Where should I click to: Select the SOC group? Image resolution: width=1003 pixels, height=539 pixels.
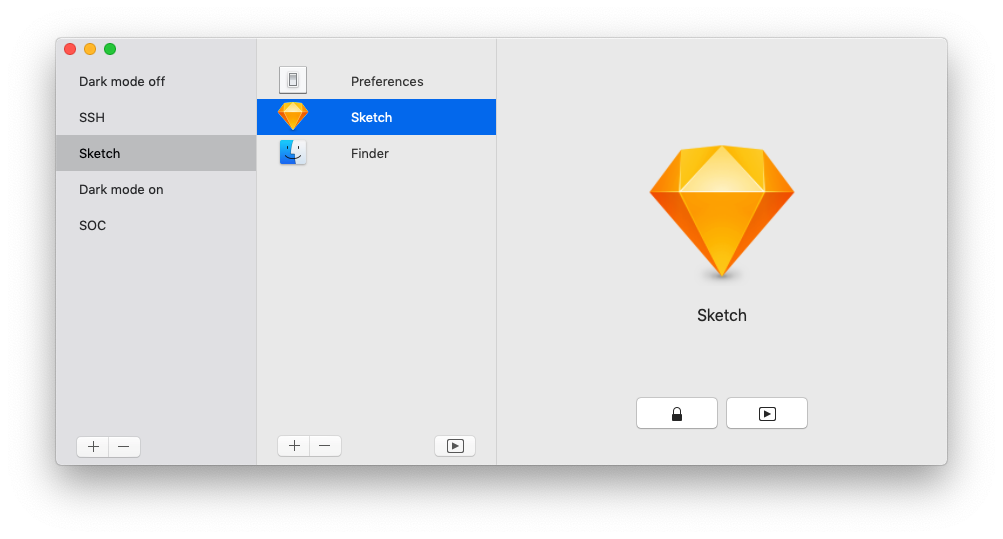(156, 225)
